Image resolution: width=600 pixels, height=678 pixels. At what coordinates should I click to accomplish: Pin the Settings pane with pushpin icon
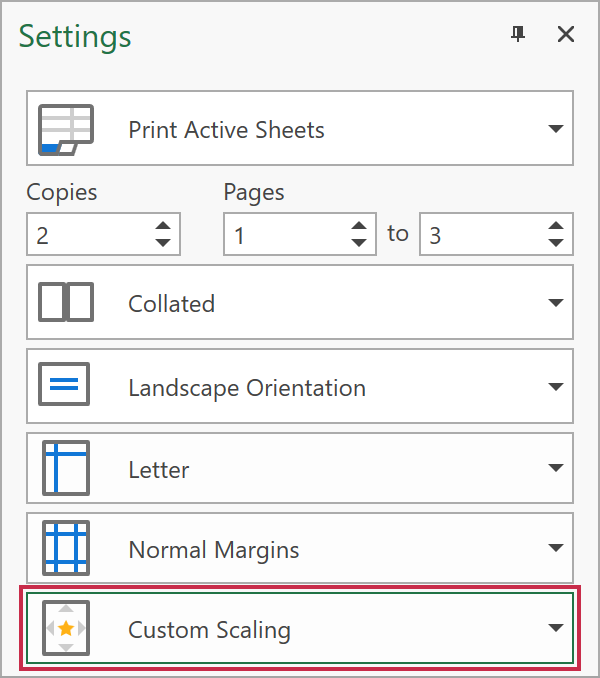(x=517, y=35)
